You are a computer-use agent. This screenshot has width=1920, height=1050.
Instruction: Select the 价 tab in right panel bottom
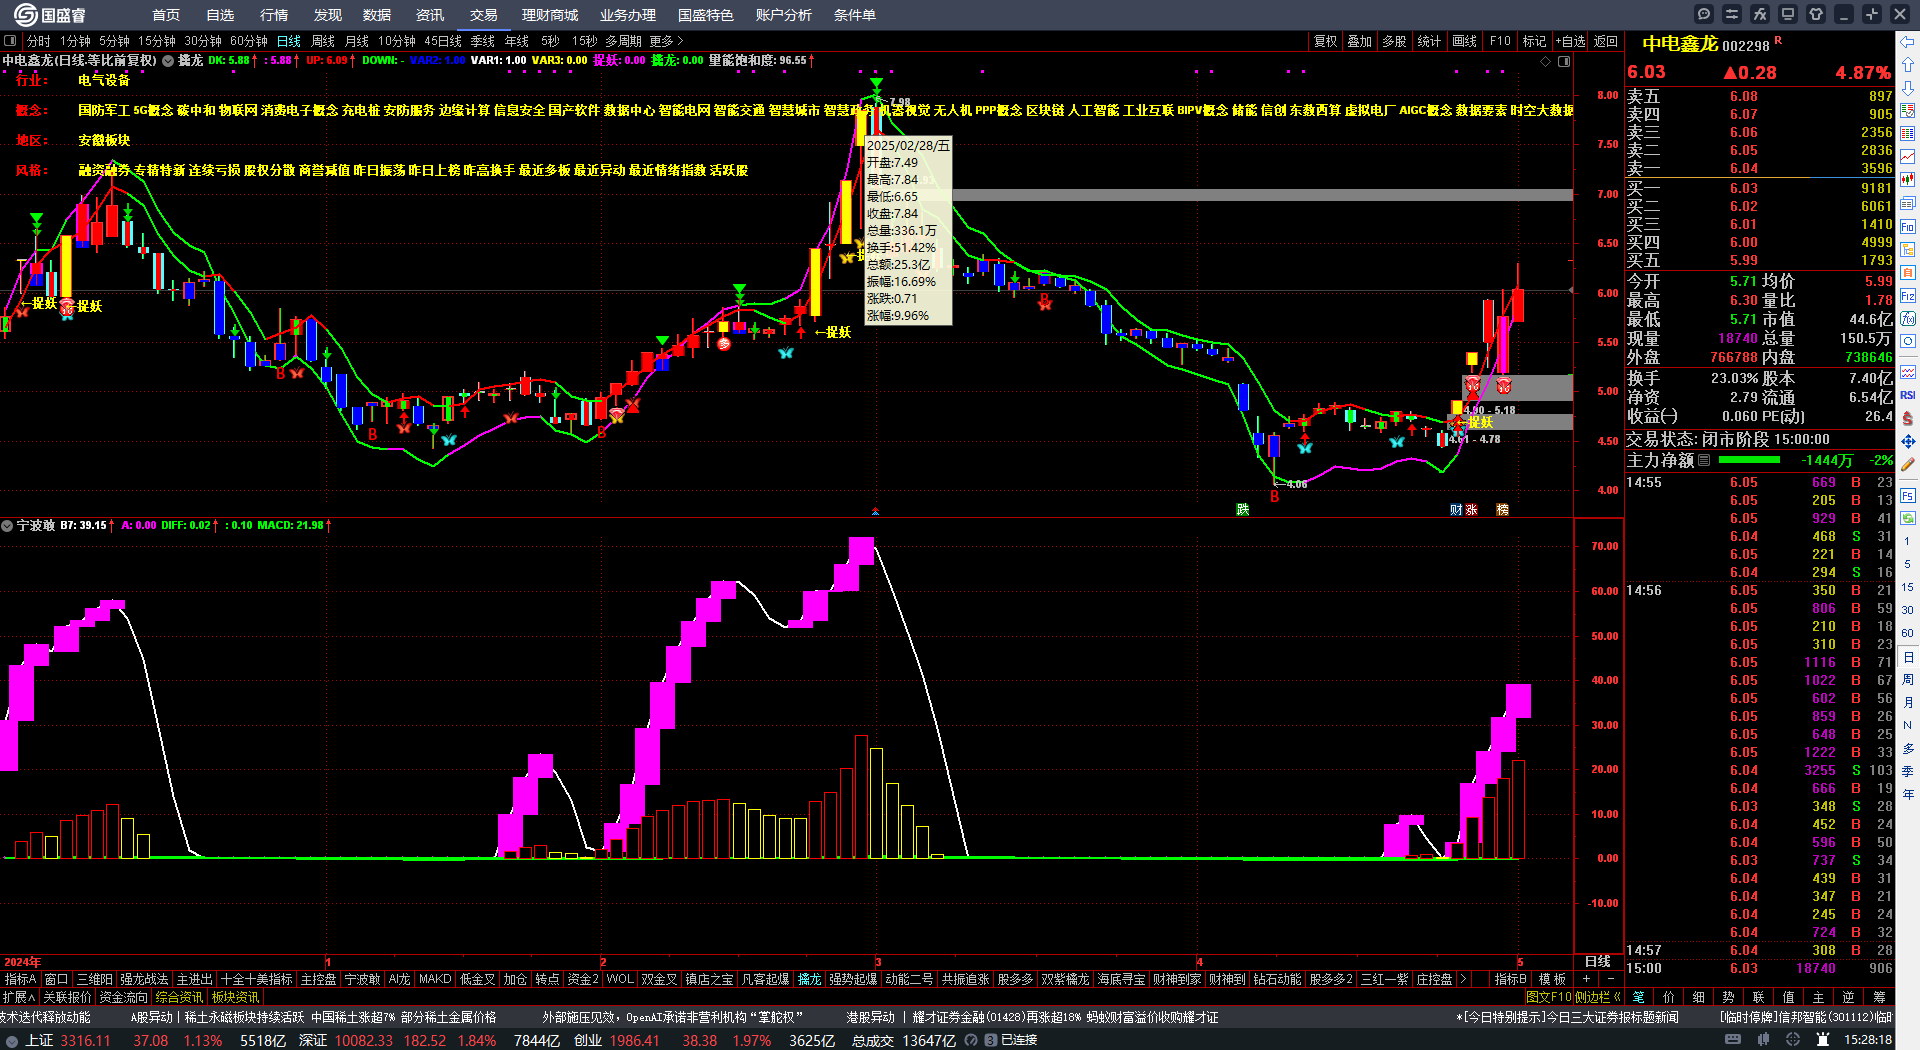click(x=1668, y=997)
